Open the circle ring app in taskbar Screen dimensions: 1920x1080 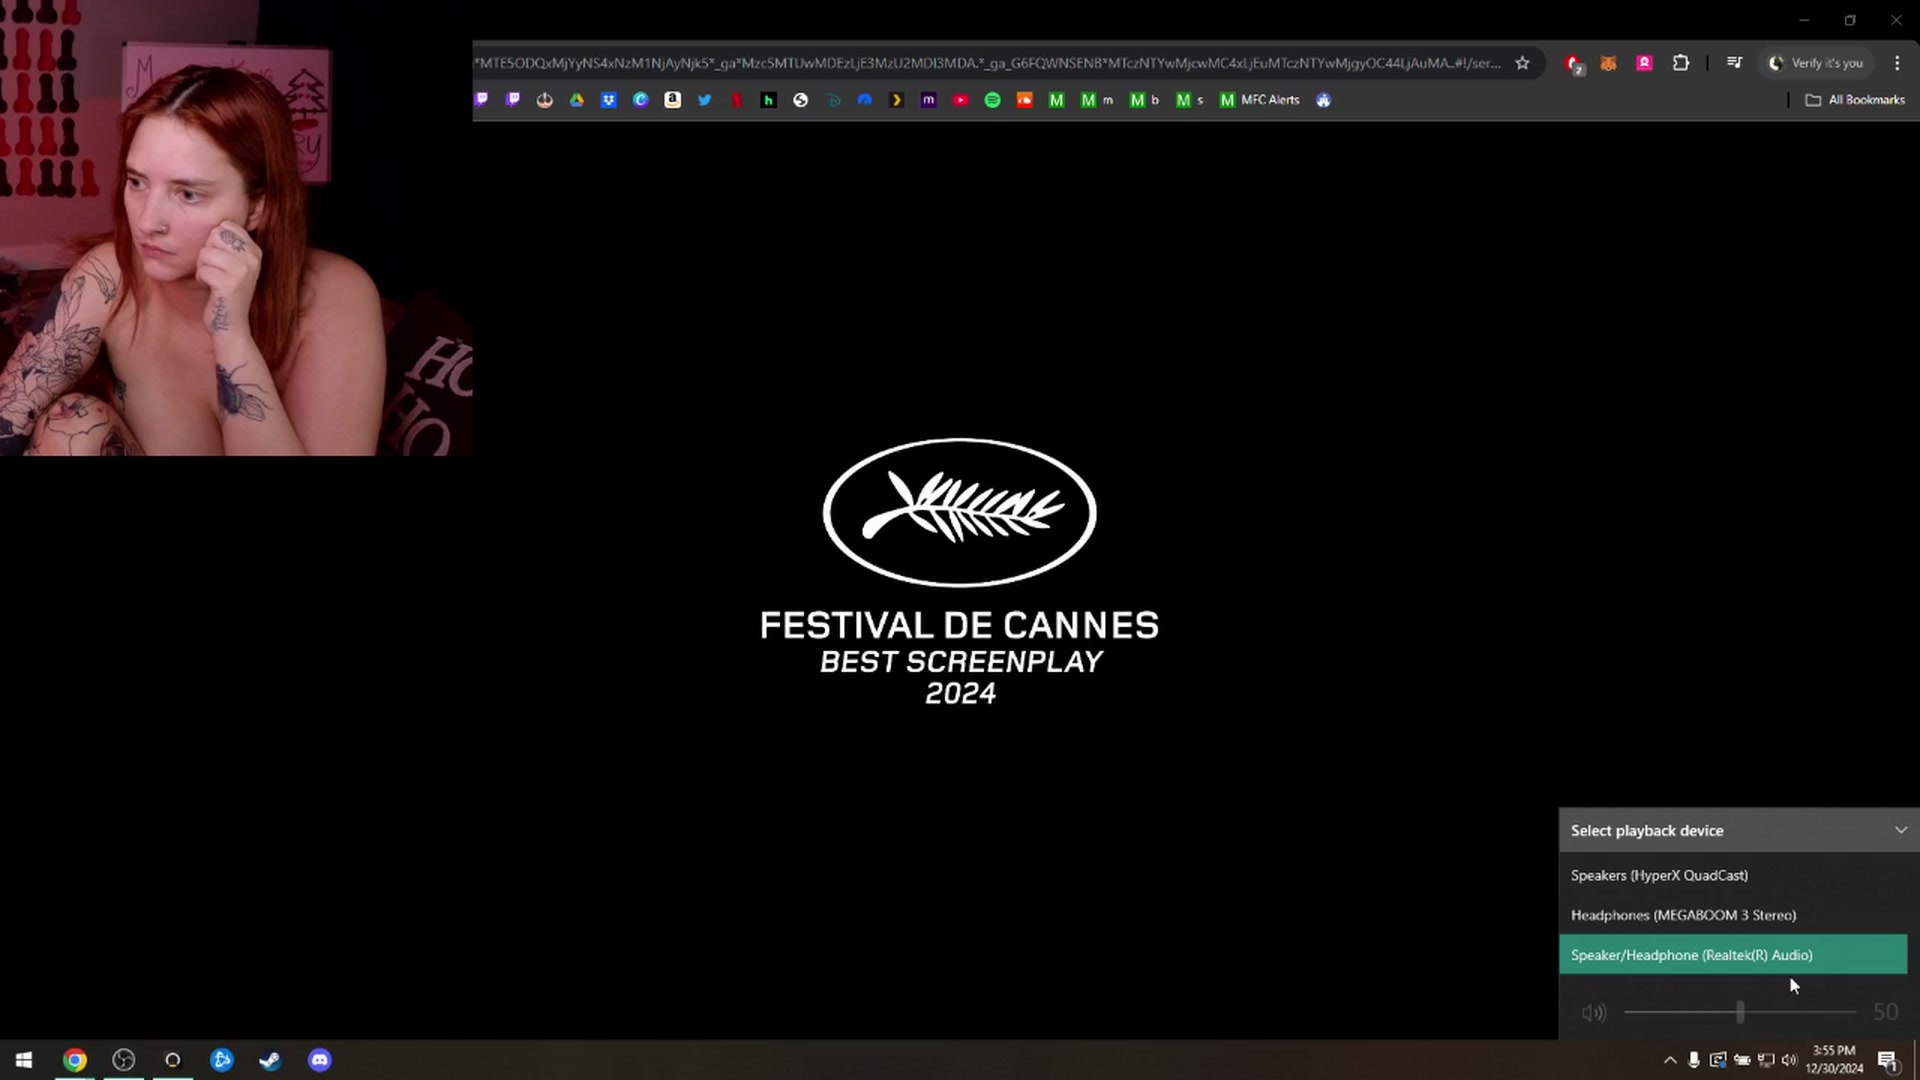pyautogui.click(x=173, y=1060)
